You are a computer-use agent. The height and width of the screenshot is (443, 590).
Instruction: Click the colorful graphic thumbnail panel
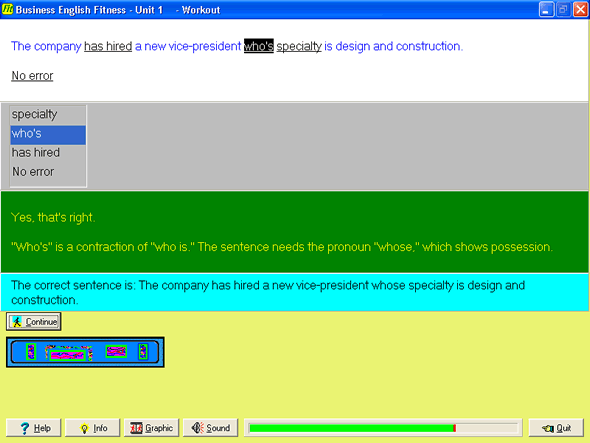pyautogui.click(x=85, y=352)
